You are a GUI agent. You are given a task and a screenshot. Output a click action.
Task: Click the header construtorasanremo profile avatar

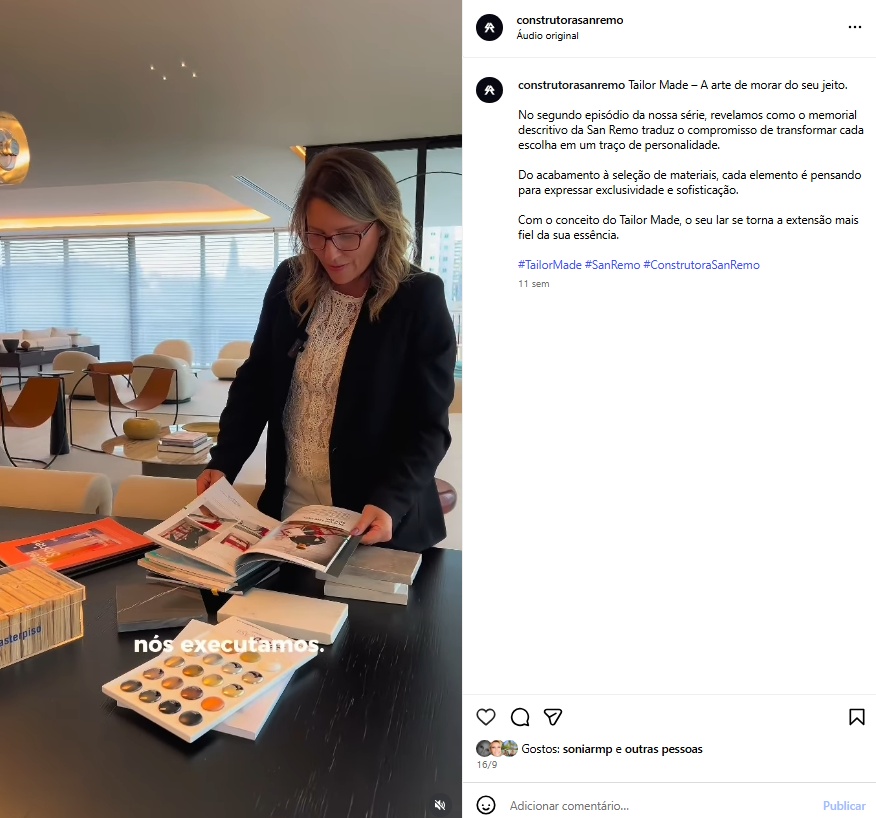click(489, 27)
